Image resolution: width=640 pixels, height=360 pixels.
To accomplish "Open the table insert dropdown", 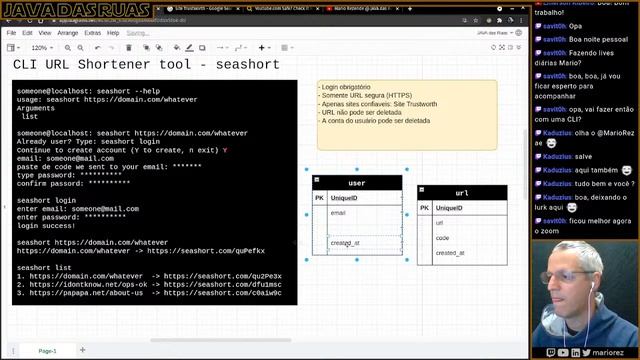I will 287,48.
